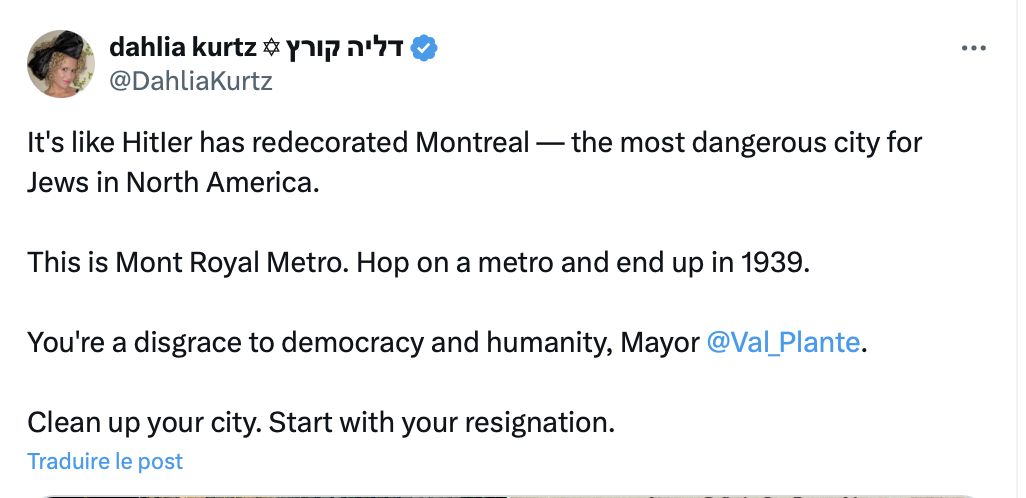Click the Star of David emoji in name
The image size is (1026, 498).
pos(272,48)
